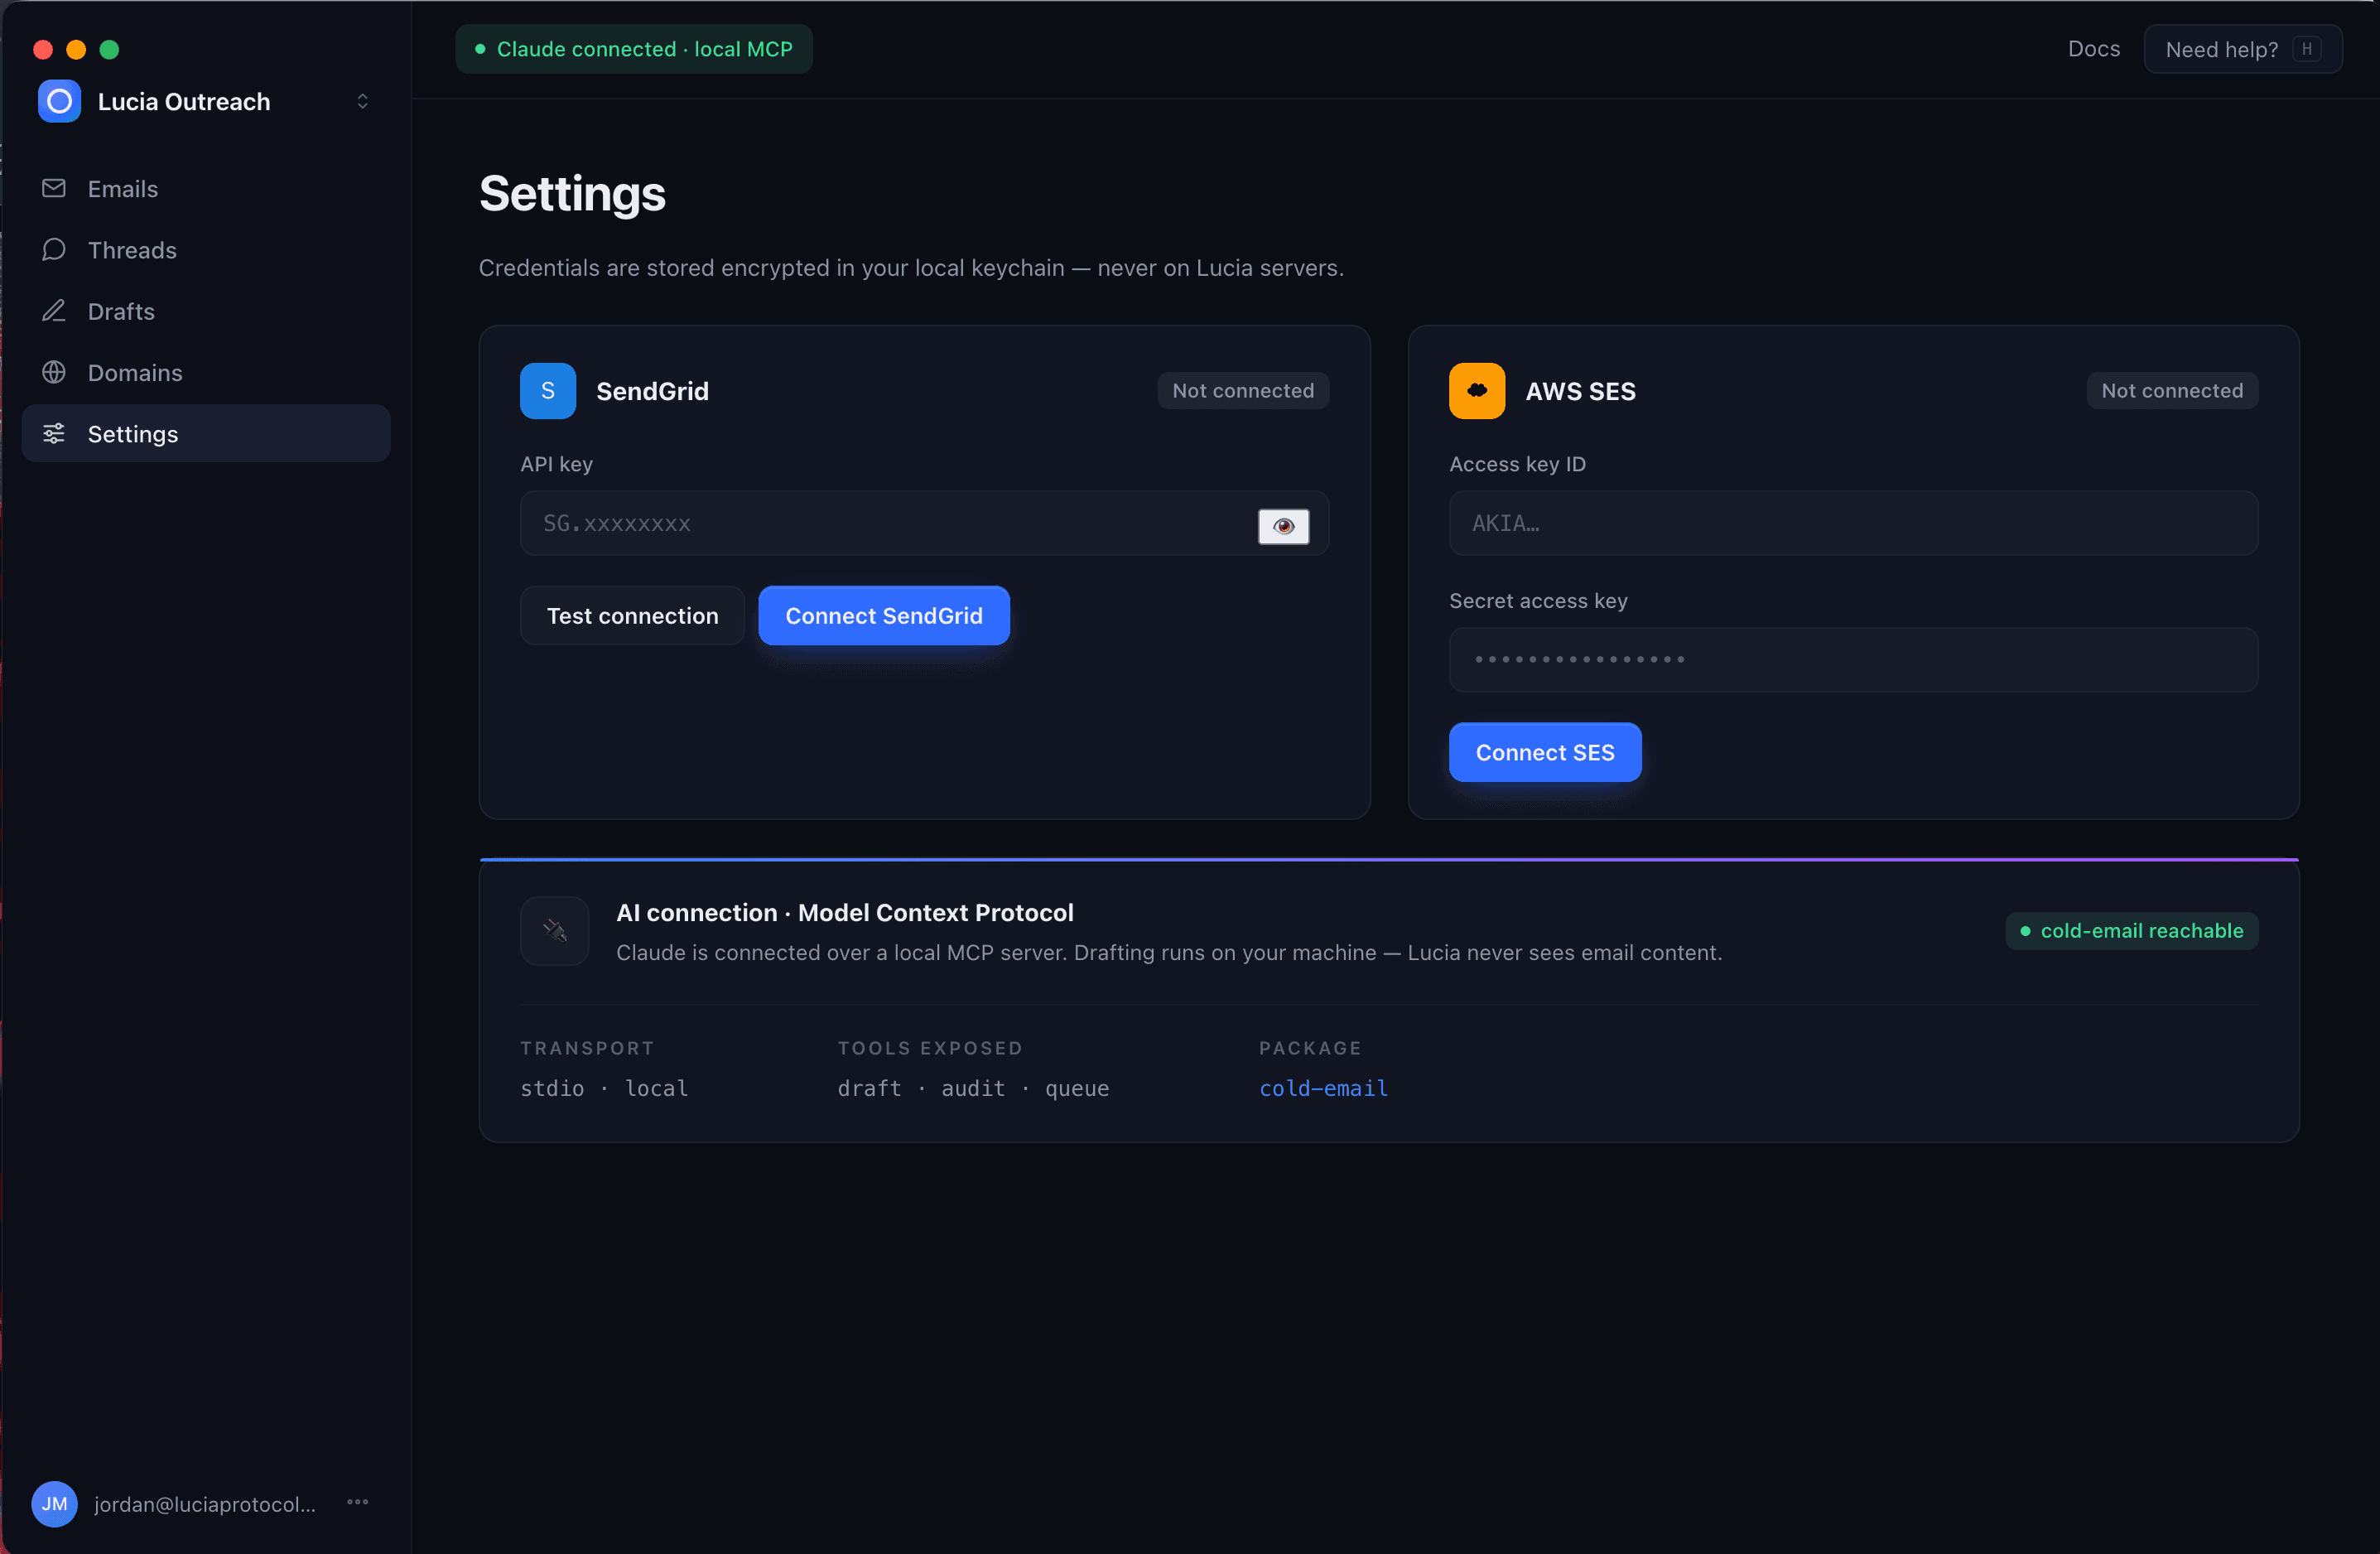Screen dimensions: 2380x1554
Task: Toggle API key visibility eye icon
Action: 1283,526
